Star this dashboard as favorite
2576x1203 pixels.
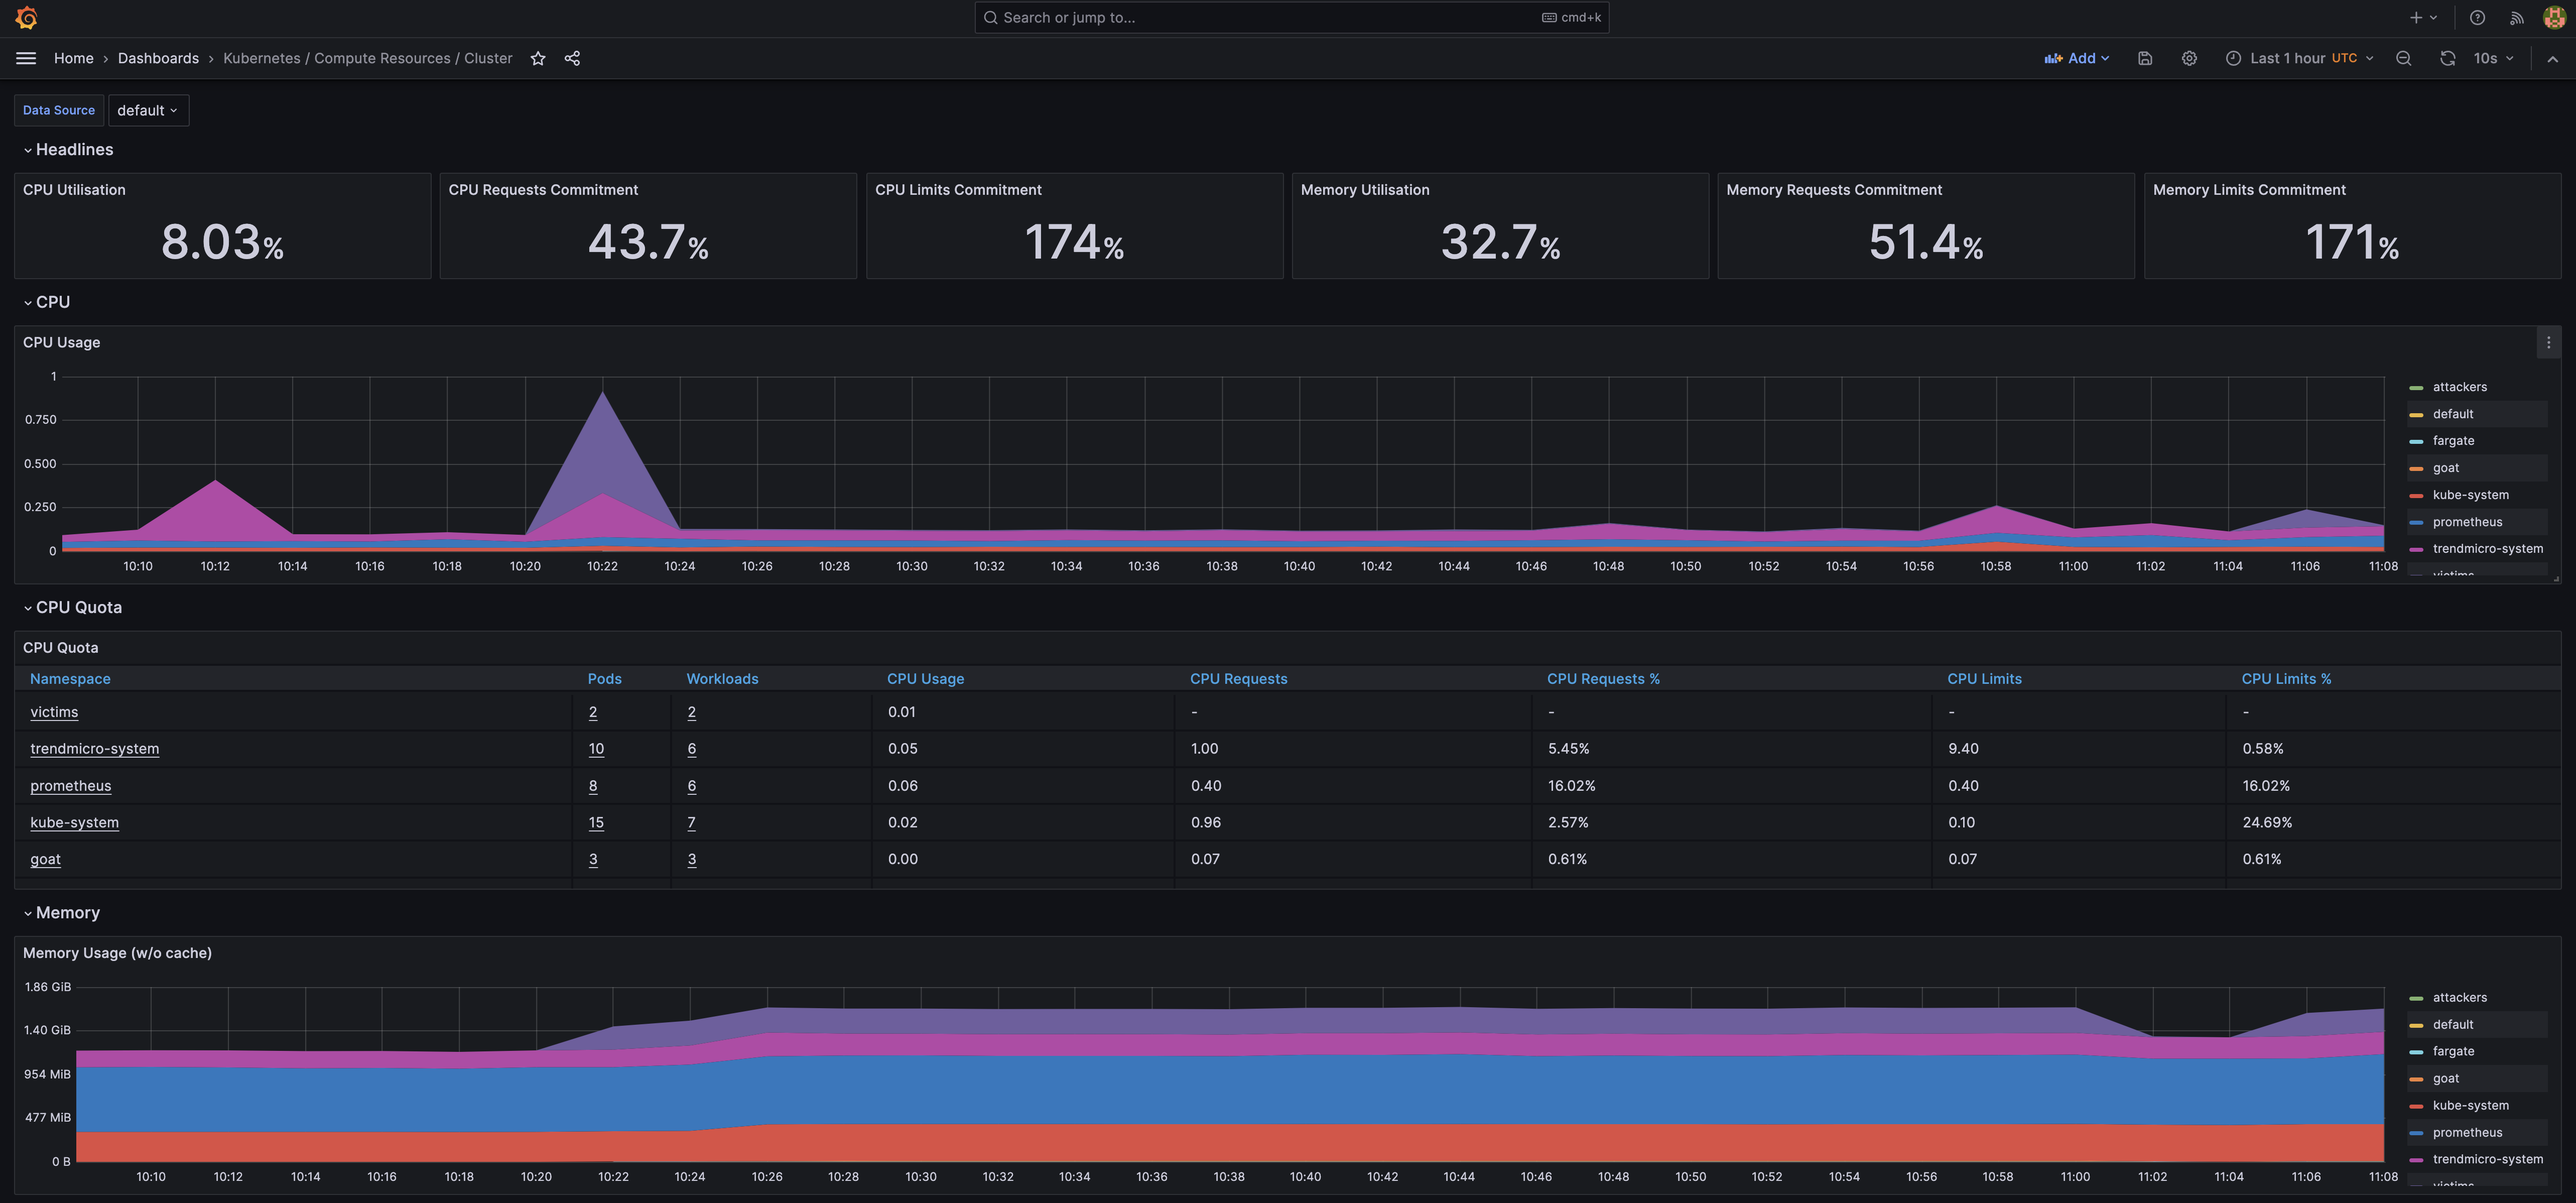[538, 58]
